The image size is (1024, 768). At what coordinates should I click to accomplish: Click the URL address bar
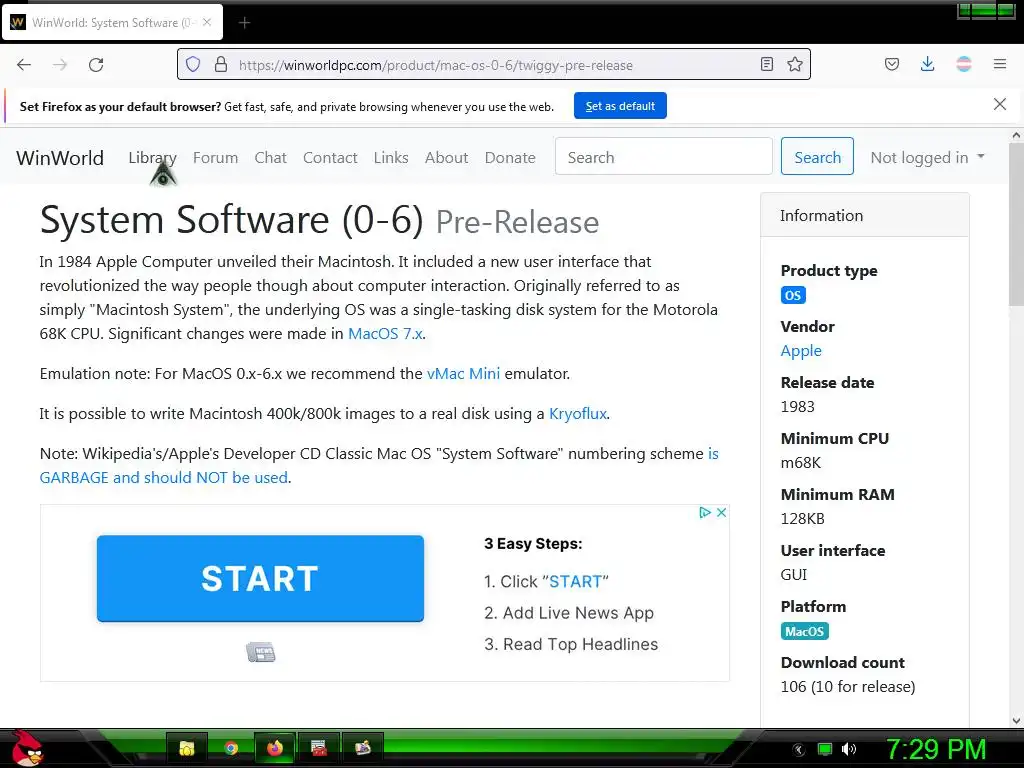493,65
